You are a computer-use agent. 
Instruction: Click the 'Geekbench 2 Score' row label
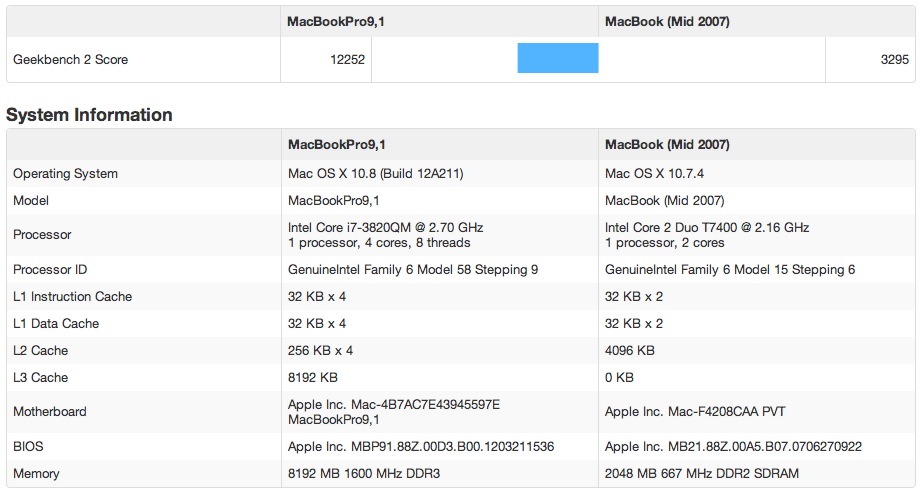pos(71,59)
